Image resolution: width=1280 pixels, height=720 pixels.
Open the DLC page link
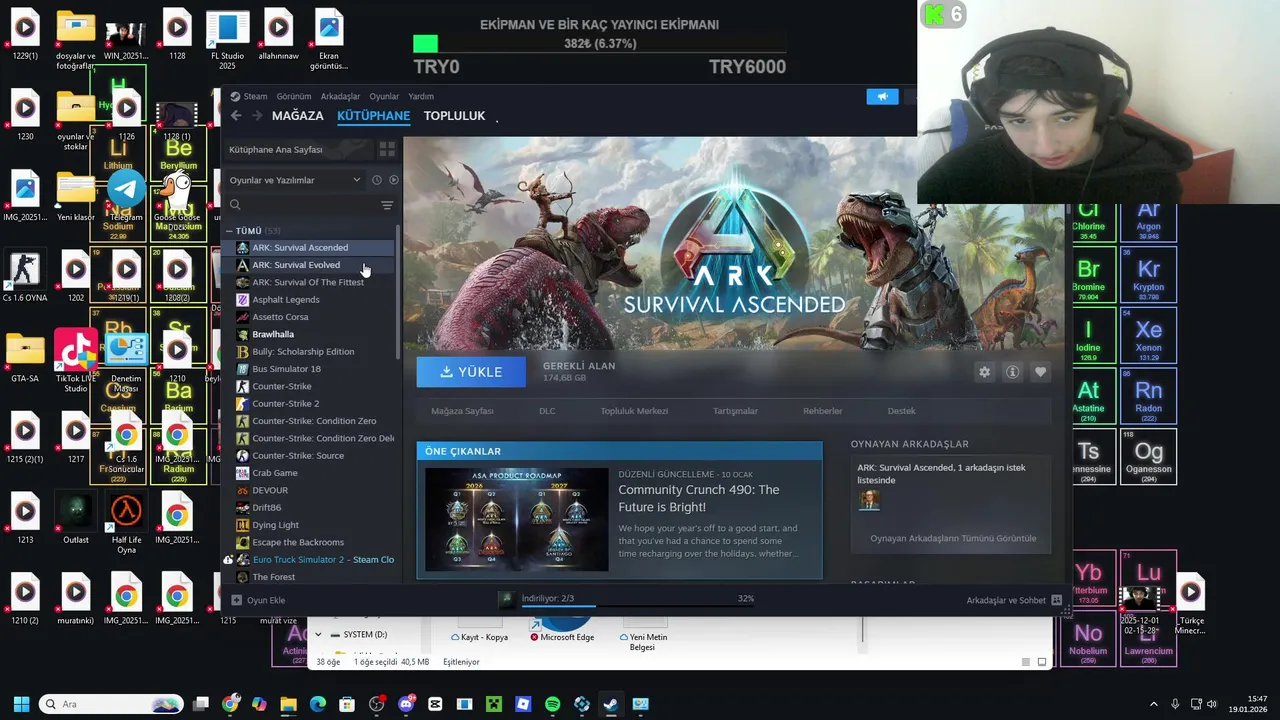pos(547,411)
